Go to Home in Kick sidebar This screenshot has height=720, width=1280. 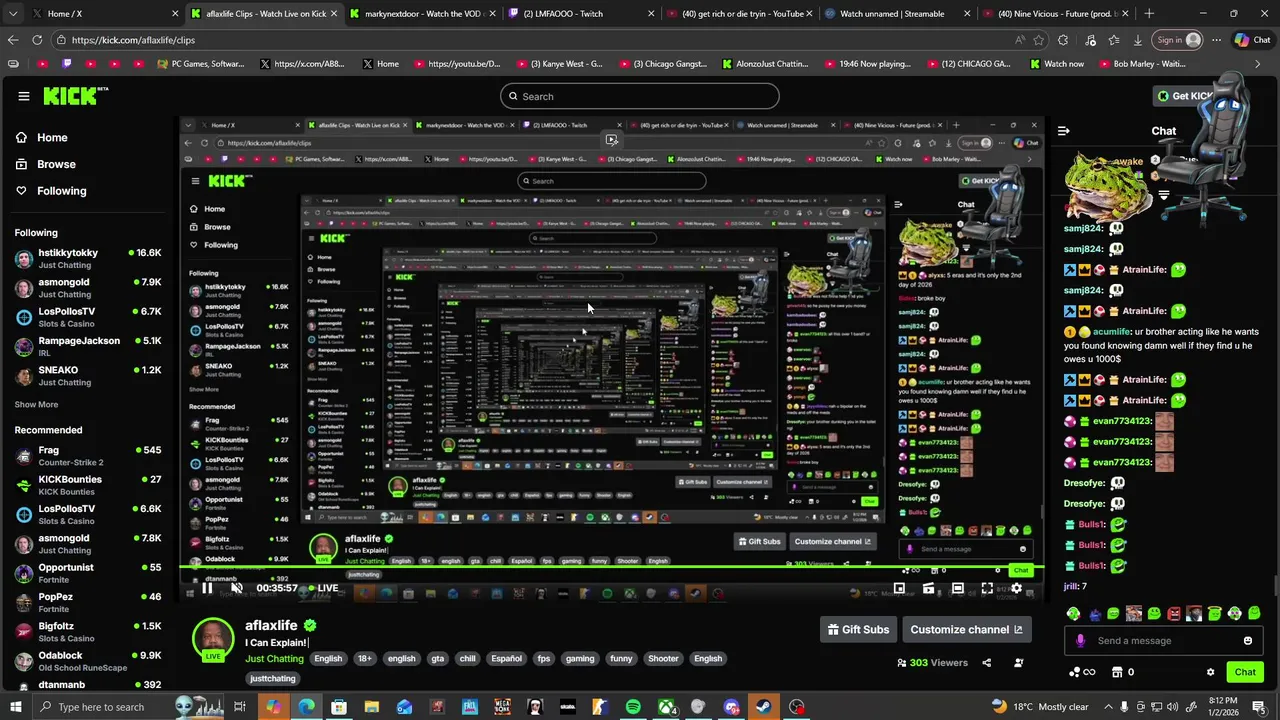52,138
